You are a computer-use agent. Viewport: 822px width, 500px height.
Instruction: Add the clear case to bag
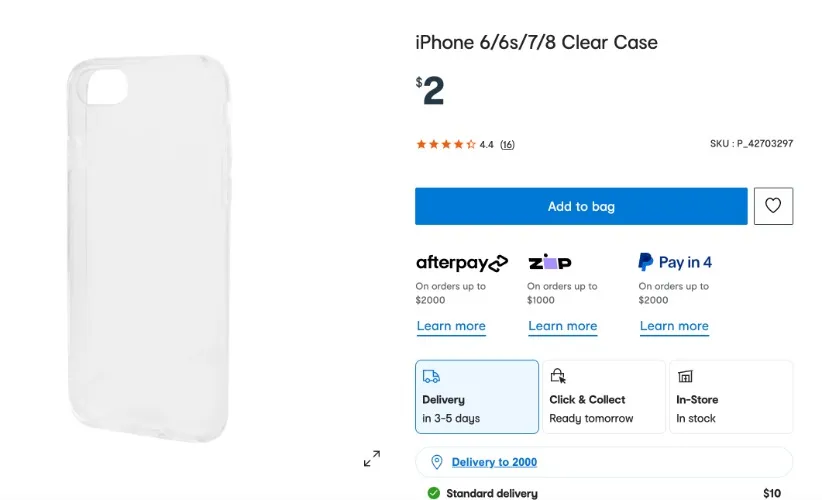point(581,206)
